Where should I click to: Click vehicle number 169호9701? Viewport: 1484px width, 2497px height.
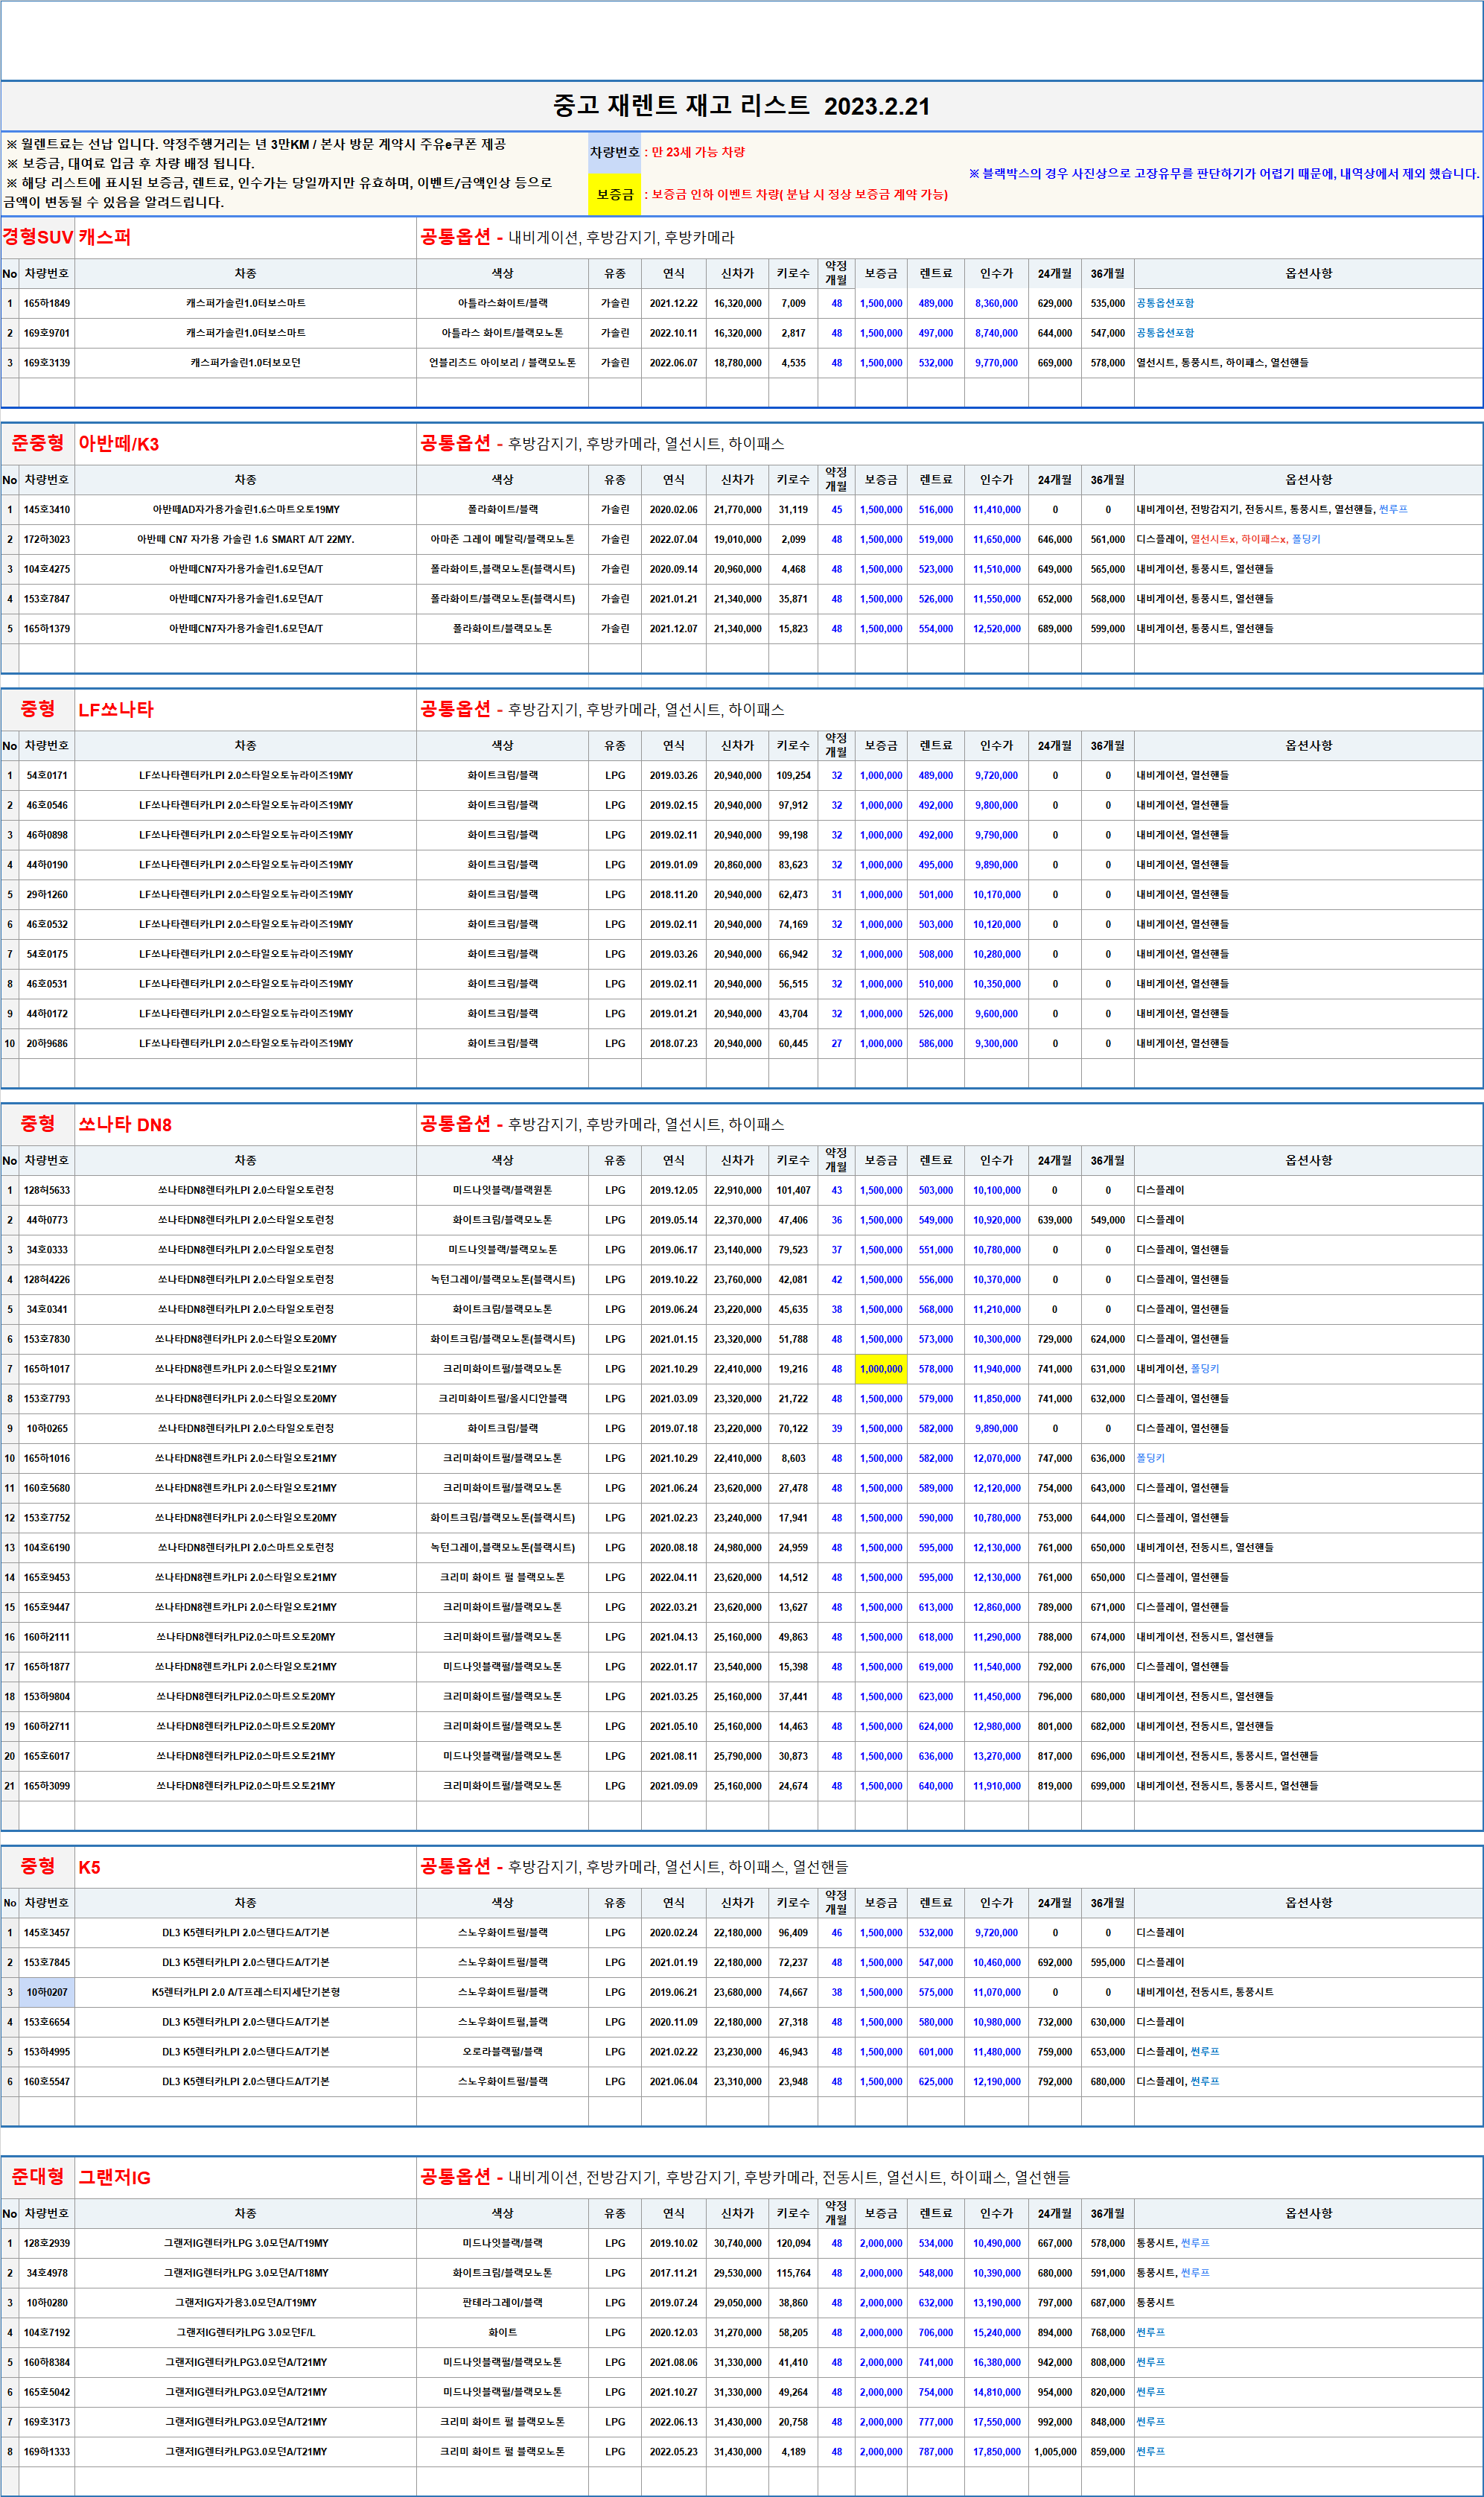(47, 333)
